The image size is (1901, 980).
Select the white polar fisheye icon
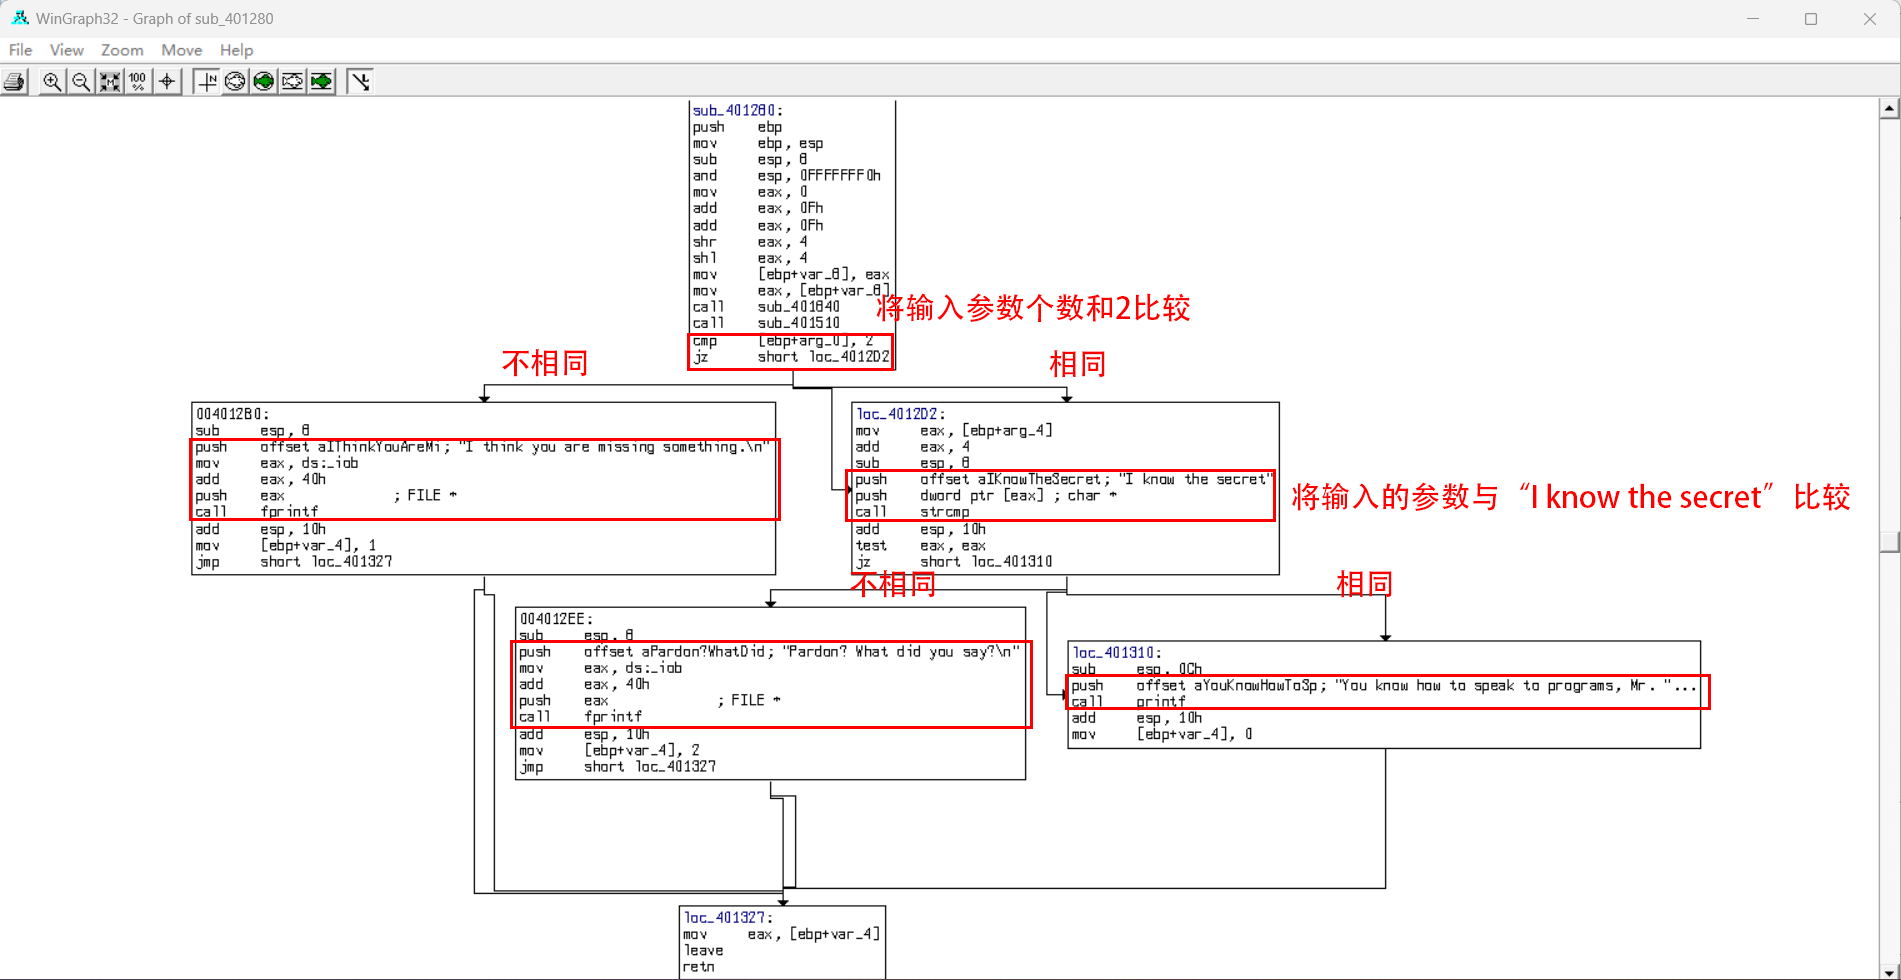pyautogui.click(x=235, y=82)
